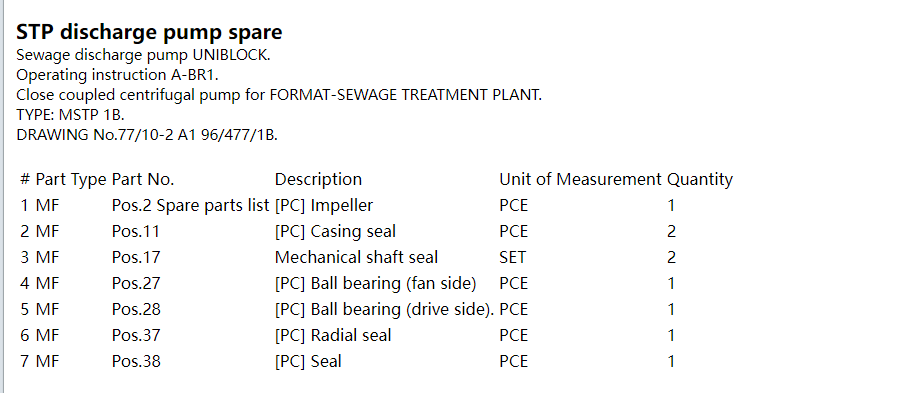Select the Radial seal description
The image size is (904, 393).
pos(333,335)
